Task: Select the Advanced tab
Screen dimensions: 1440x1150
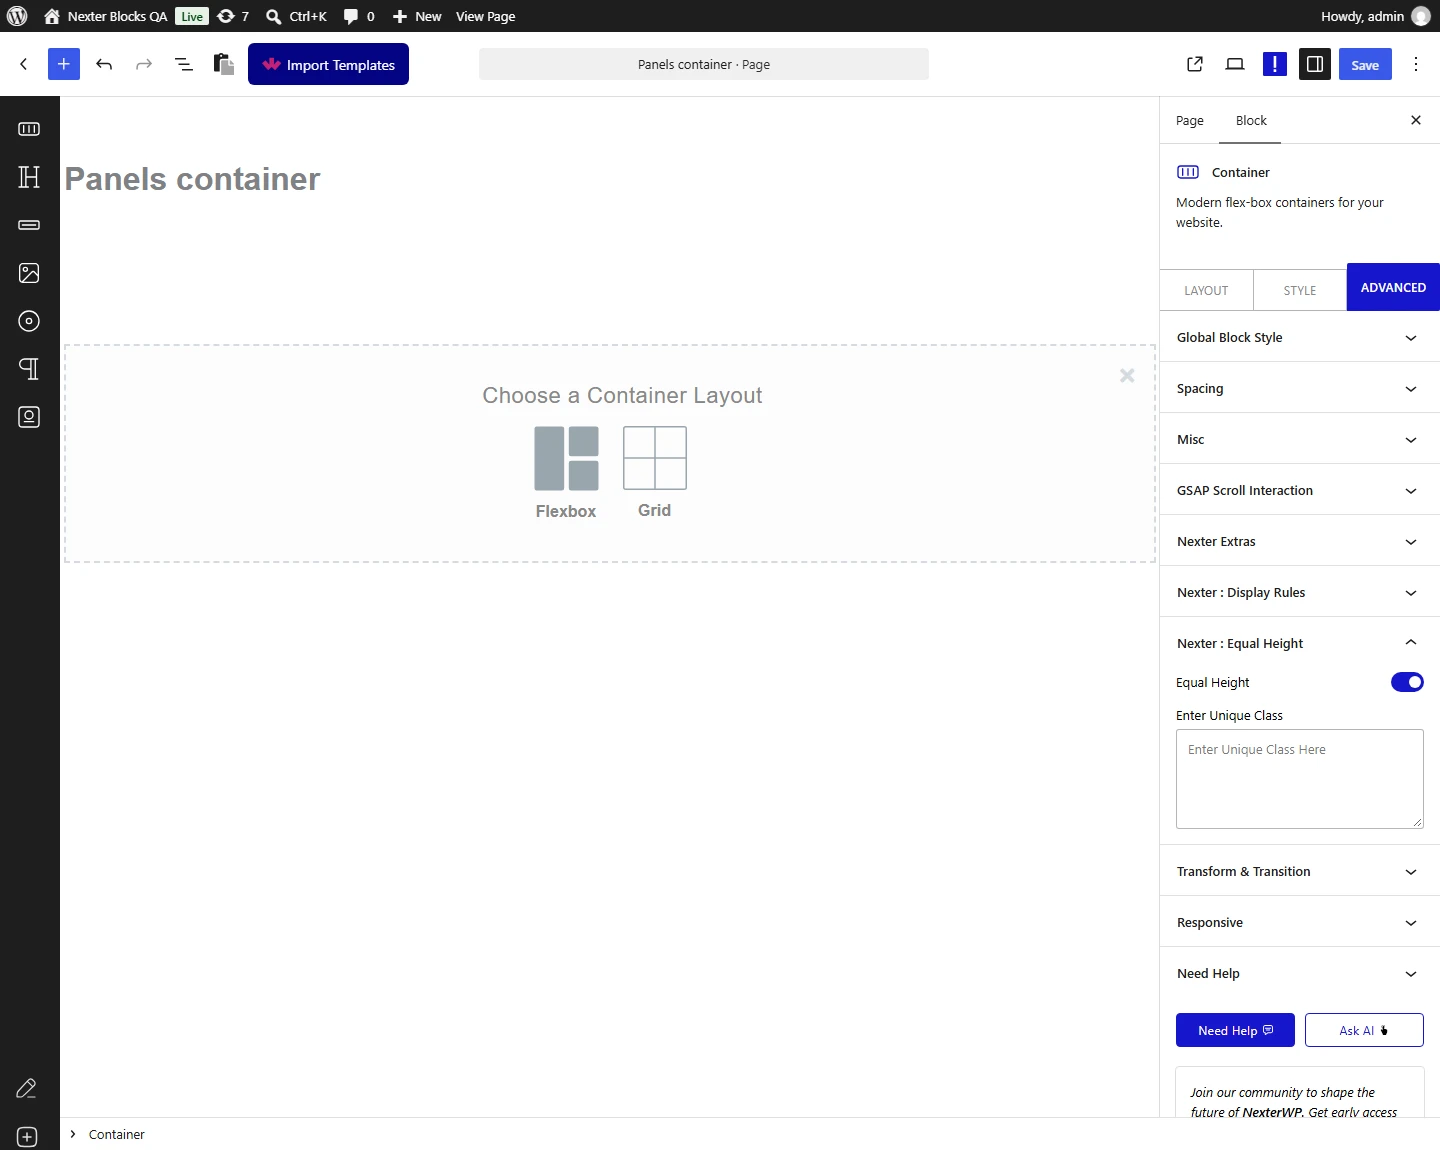Action: (x=1393, y=287)
